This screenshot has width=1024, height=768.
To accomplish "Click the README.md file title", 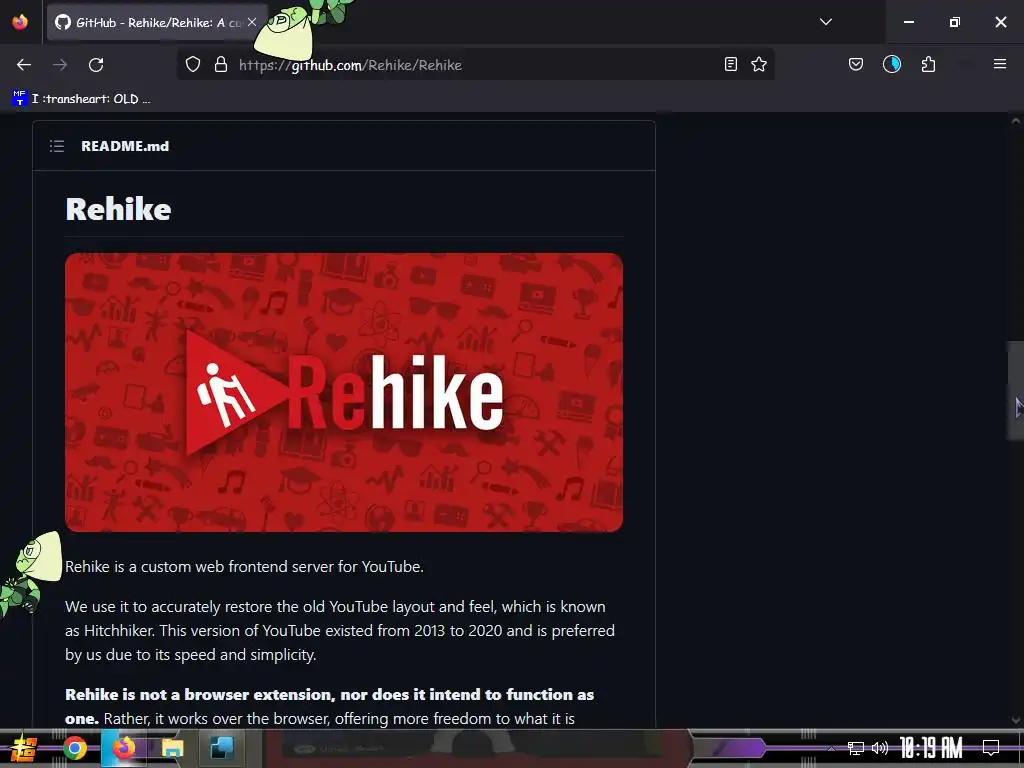I will [x=125, y=146].
